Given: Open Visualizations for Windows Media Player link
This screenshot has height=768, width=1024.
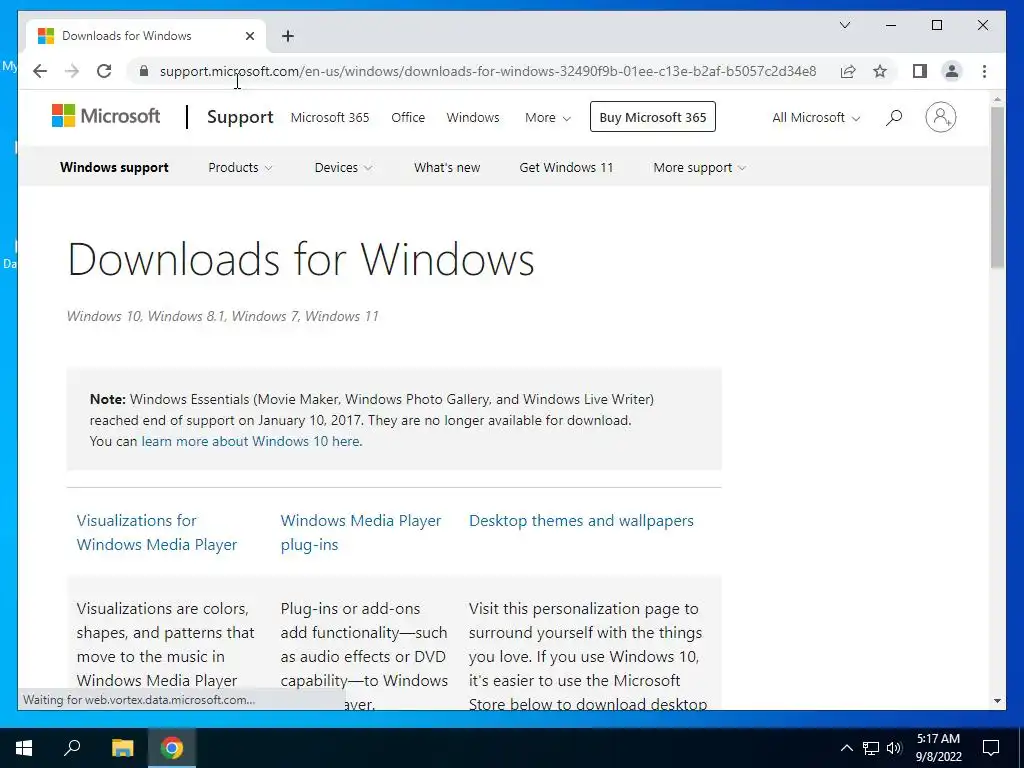Looking at the screenshot, I should point(157,532).
